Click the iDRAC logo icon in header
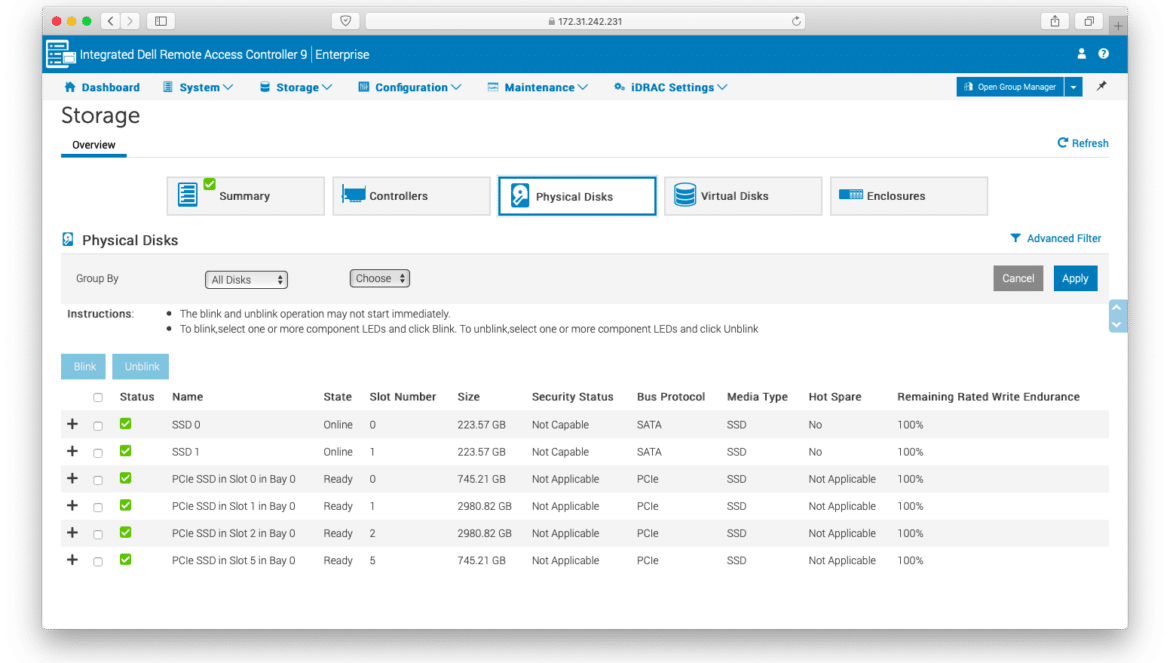This screenshot has width=1170, height=663. click(x=60, y=54)
